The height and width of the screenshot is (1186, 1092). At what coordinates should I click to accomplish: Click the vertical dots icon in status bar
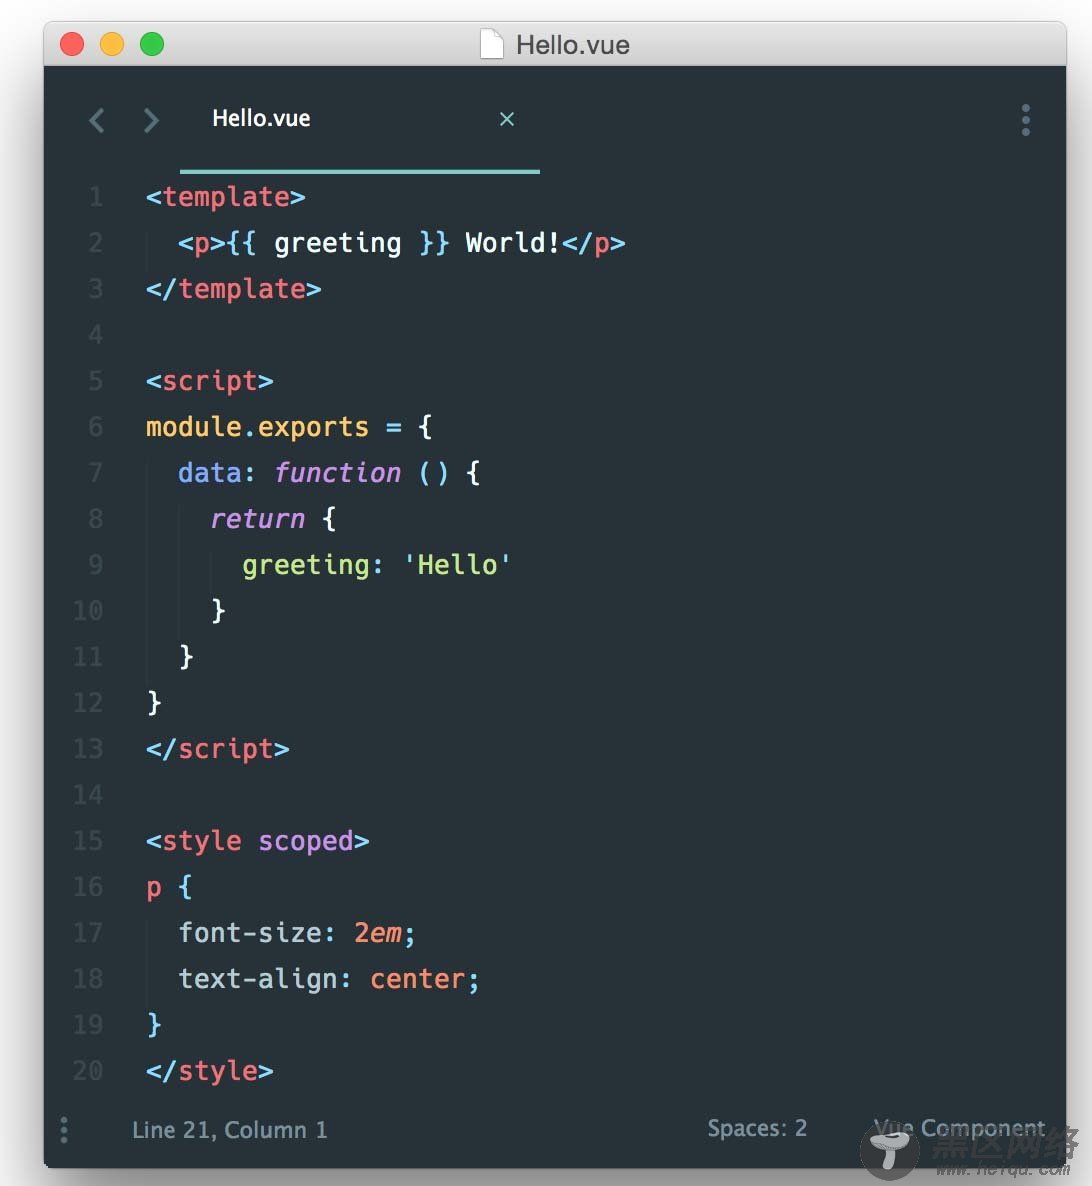click(64, 1130)
